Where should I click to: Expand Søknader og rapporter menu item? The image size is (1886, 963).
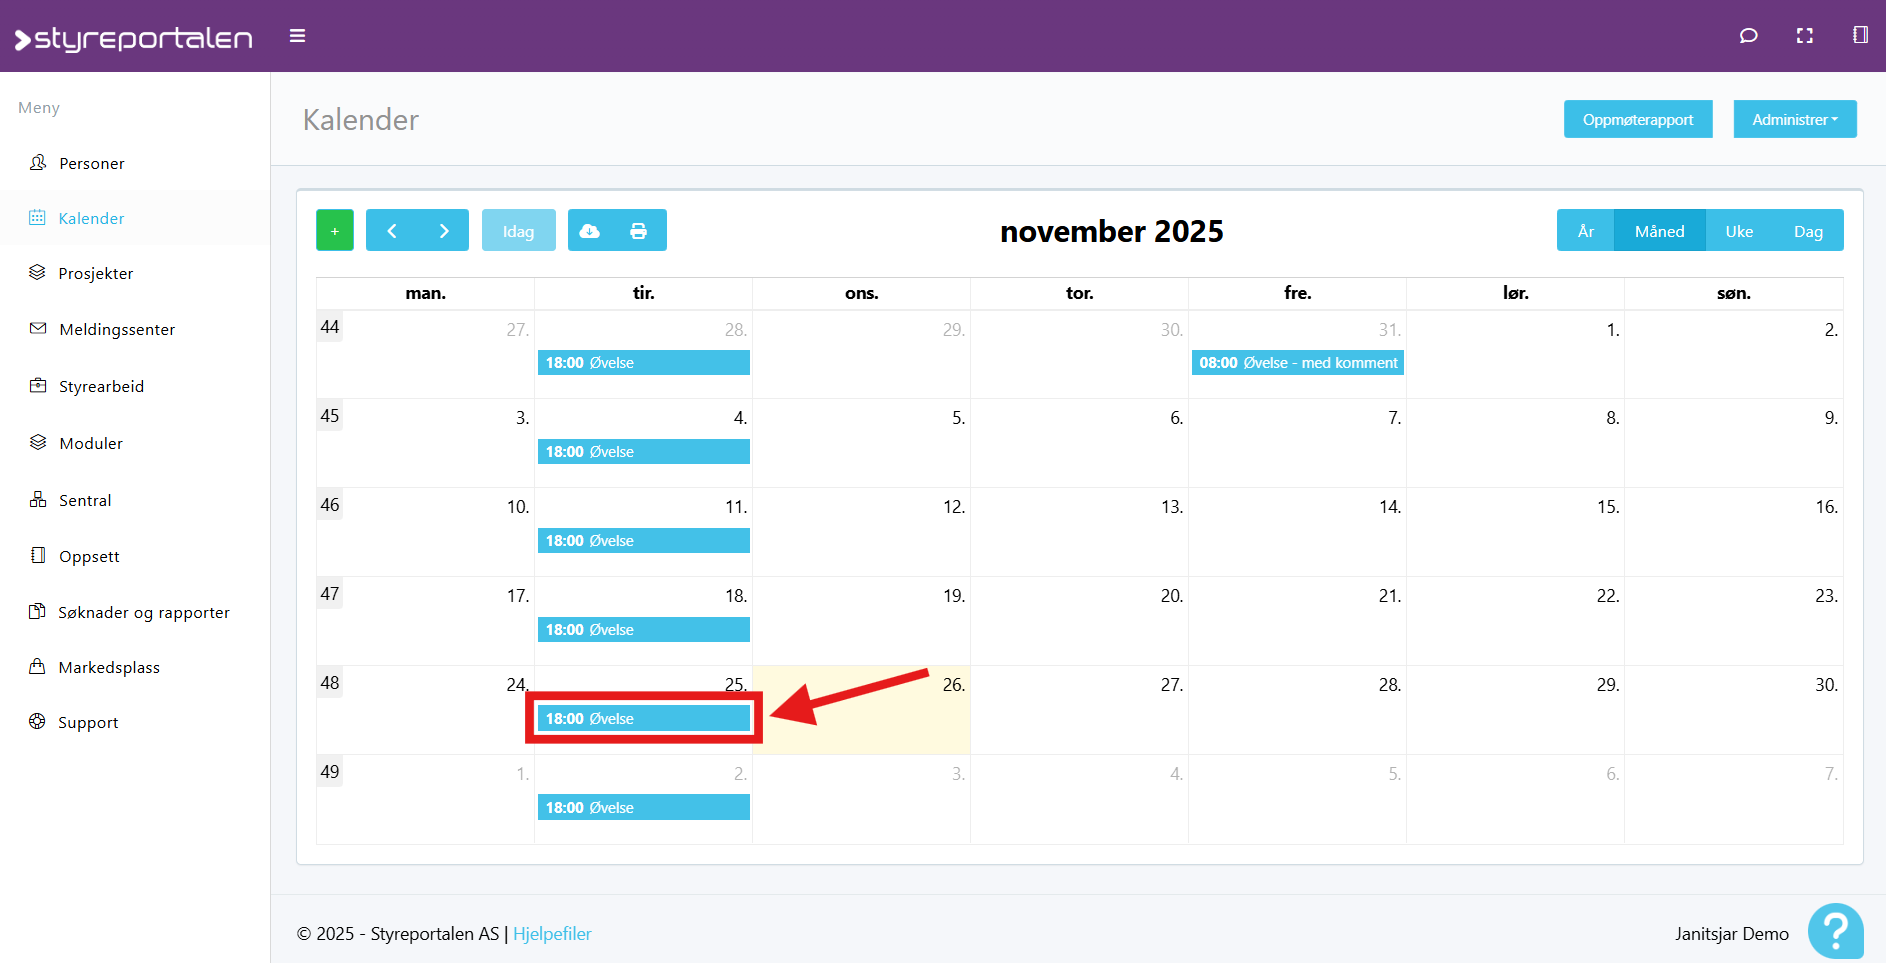(143, 612)
